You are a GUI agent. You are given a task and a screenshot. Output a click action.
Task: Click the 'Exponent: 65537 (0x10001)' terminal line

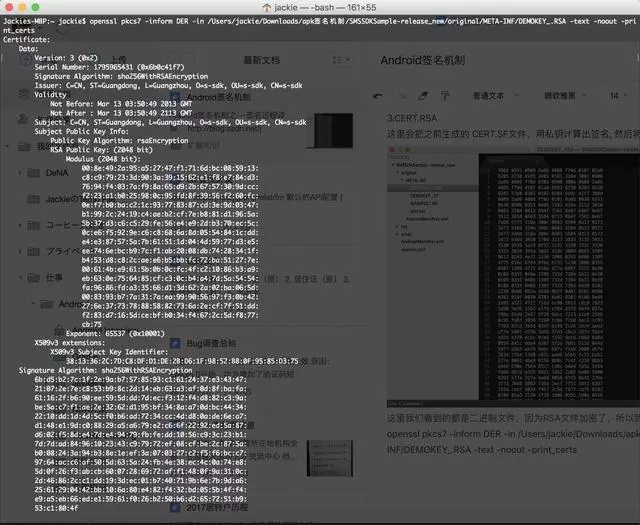(115, 334)
